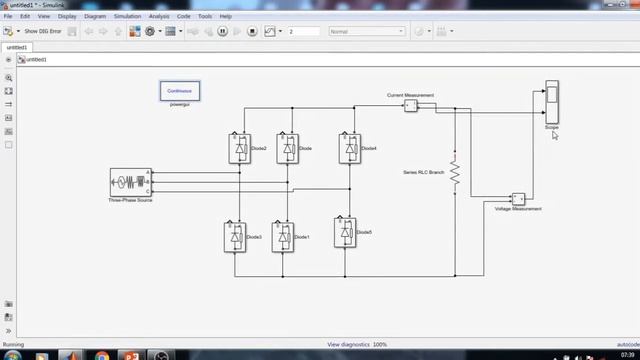Image resolution: width=640 pixels, height=360 pixels.
Task: Expand the Model Advisor dropdown arrow
Action: (x=429, y=31)
